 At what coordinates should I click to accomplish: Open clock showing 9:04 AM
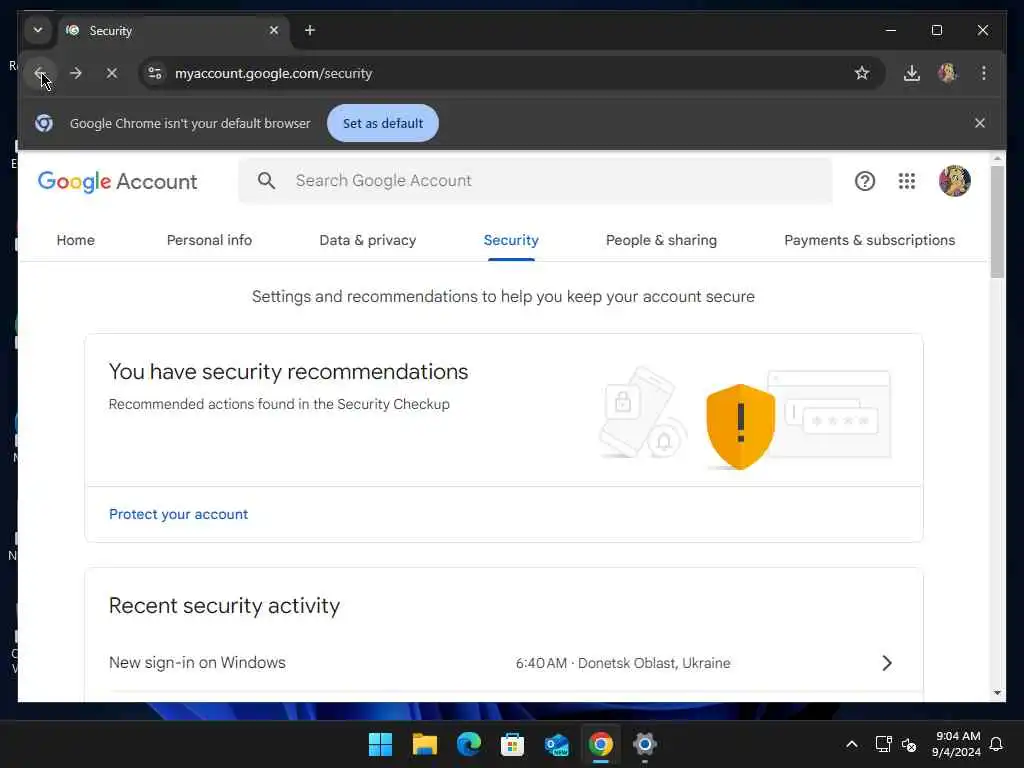(956, 744)
